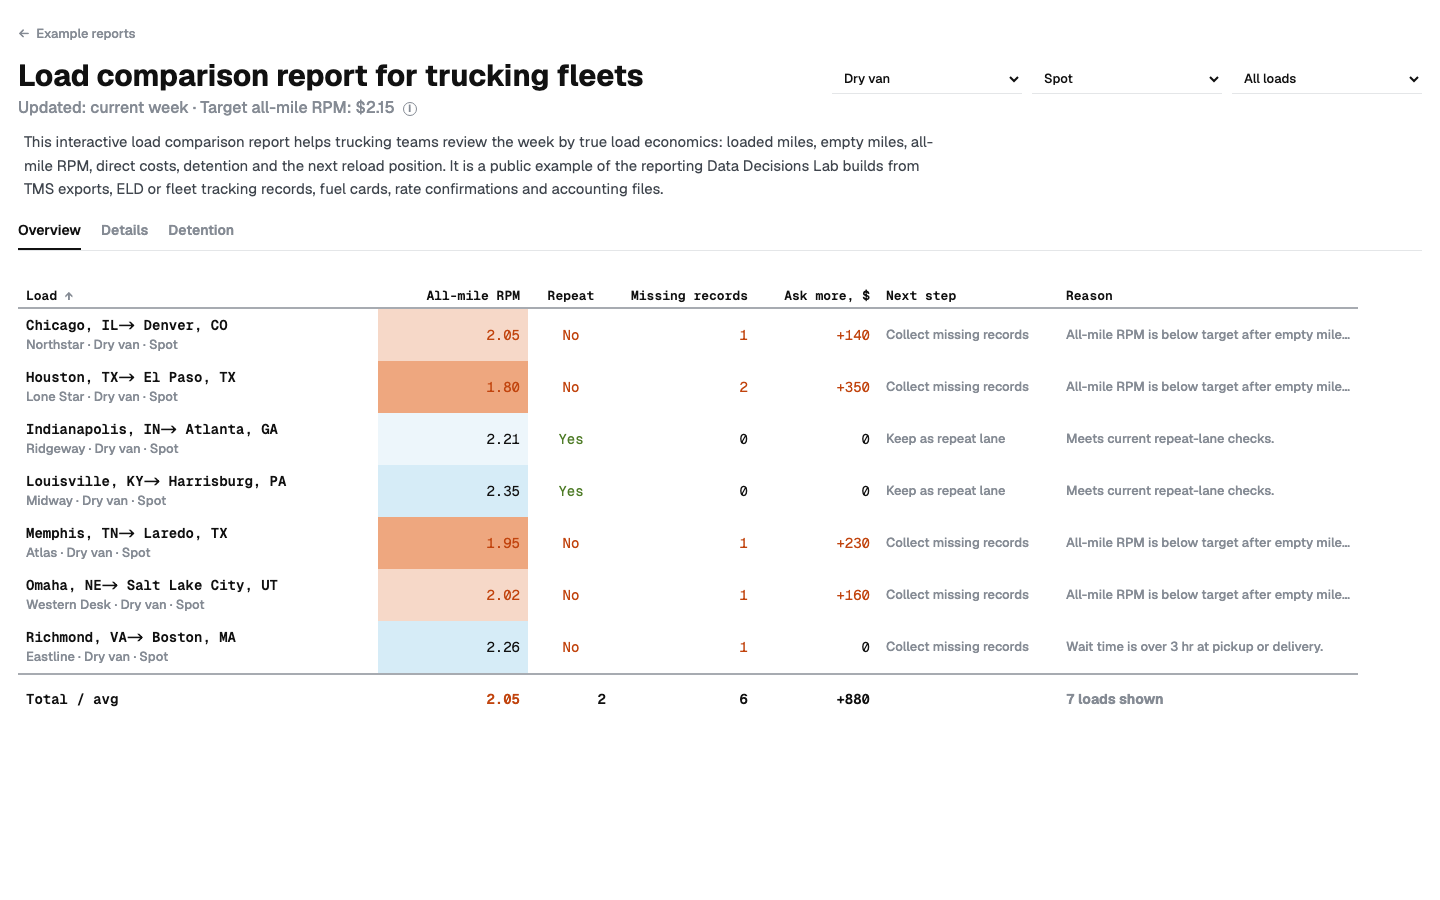This screenshot has height=900, width=1440.
Task: Click the Northstar · Dry van · Spot subtitle
Action: [x=102, y=345]
